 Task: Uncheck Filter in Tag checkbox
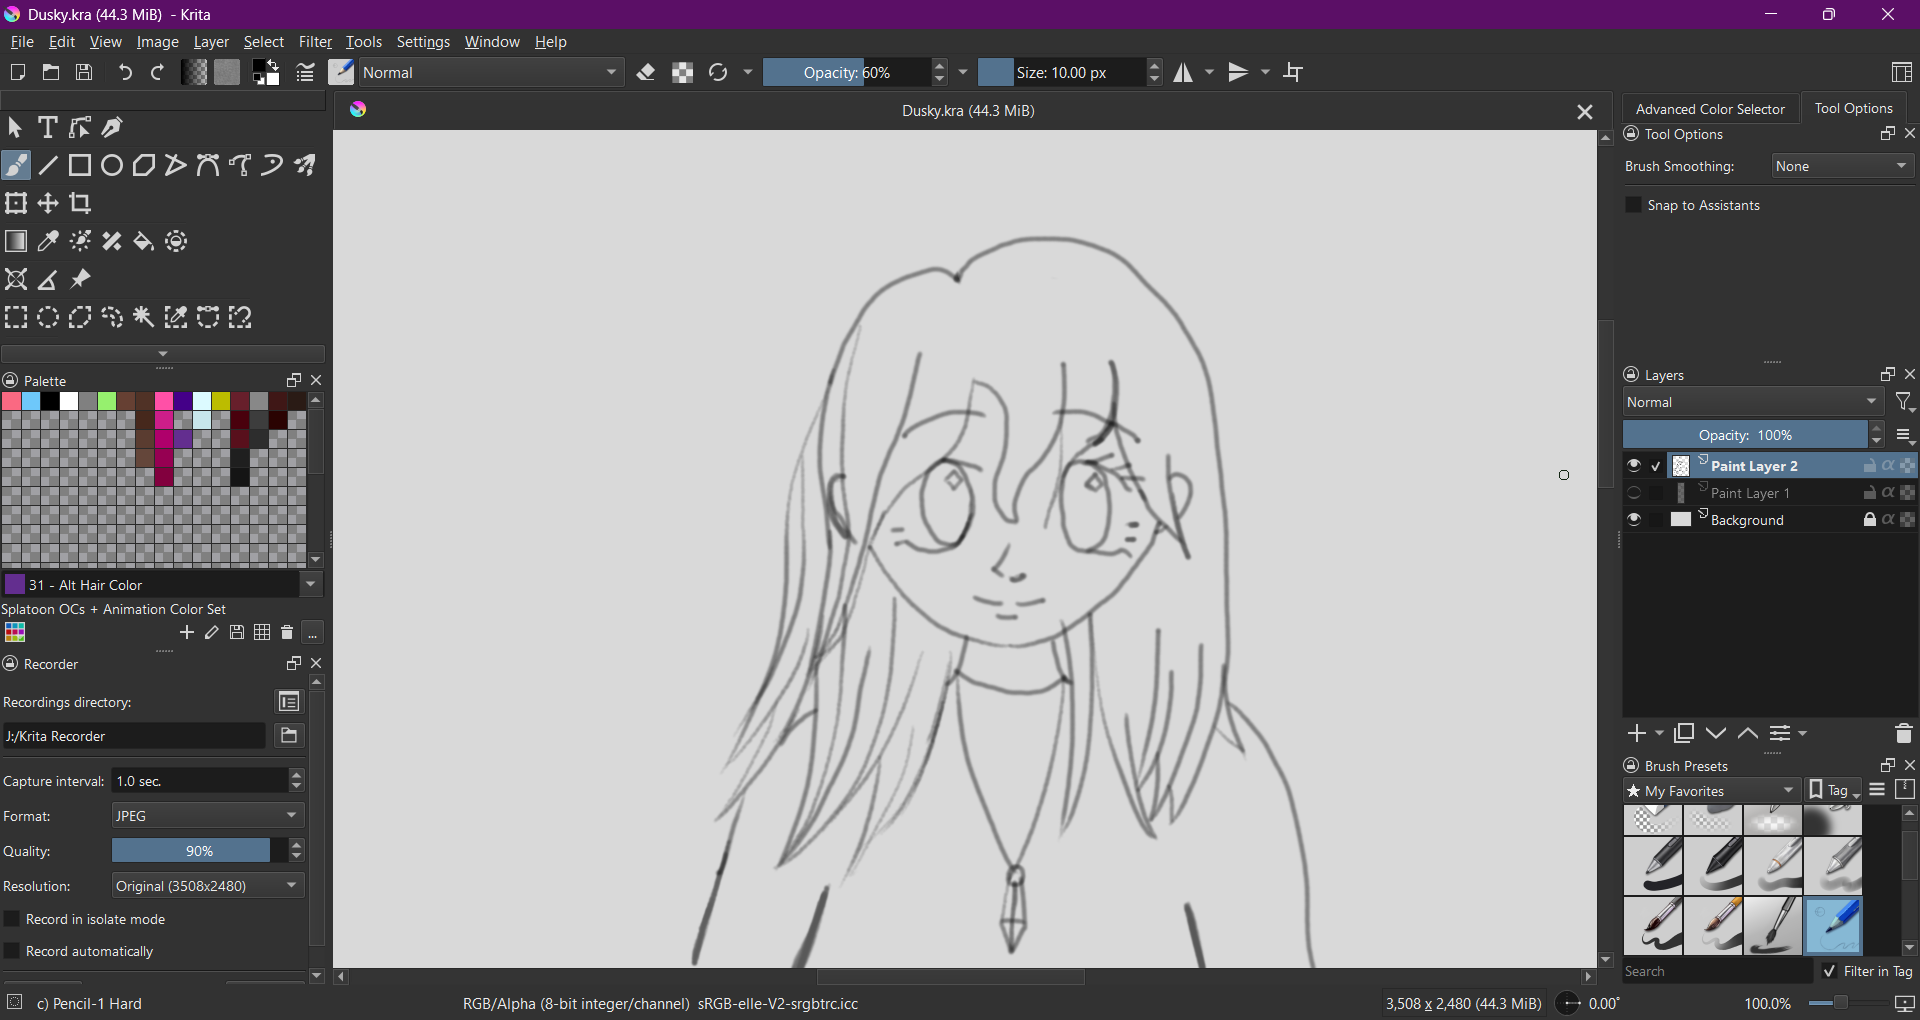[x=1830, y=971]
